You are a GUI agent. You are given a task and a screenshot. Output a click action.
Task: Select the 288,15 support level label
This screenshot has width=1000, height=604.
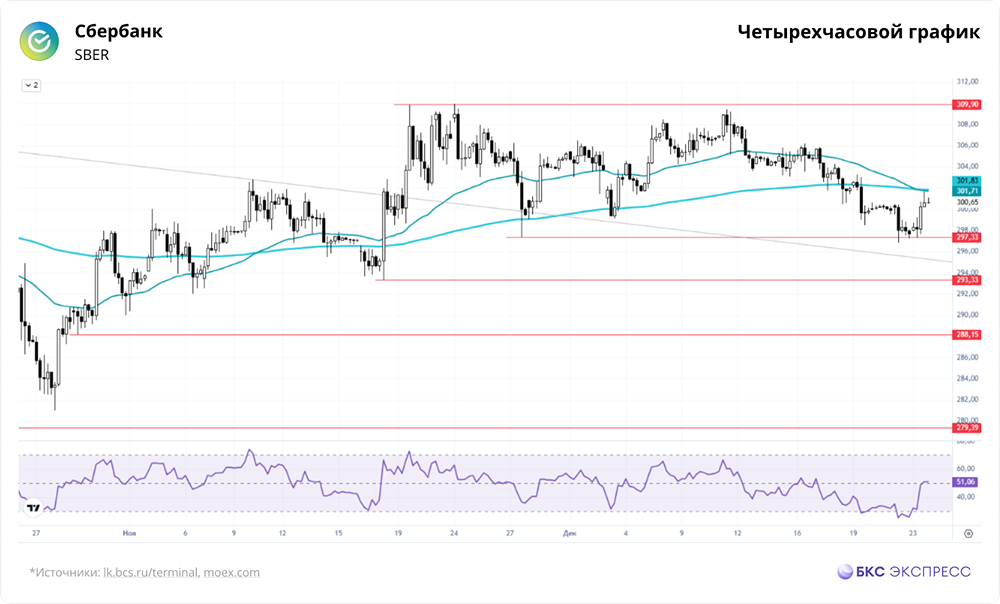(x=967, y=335)
